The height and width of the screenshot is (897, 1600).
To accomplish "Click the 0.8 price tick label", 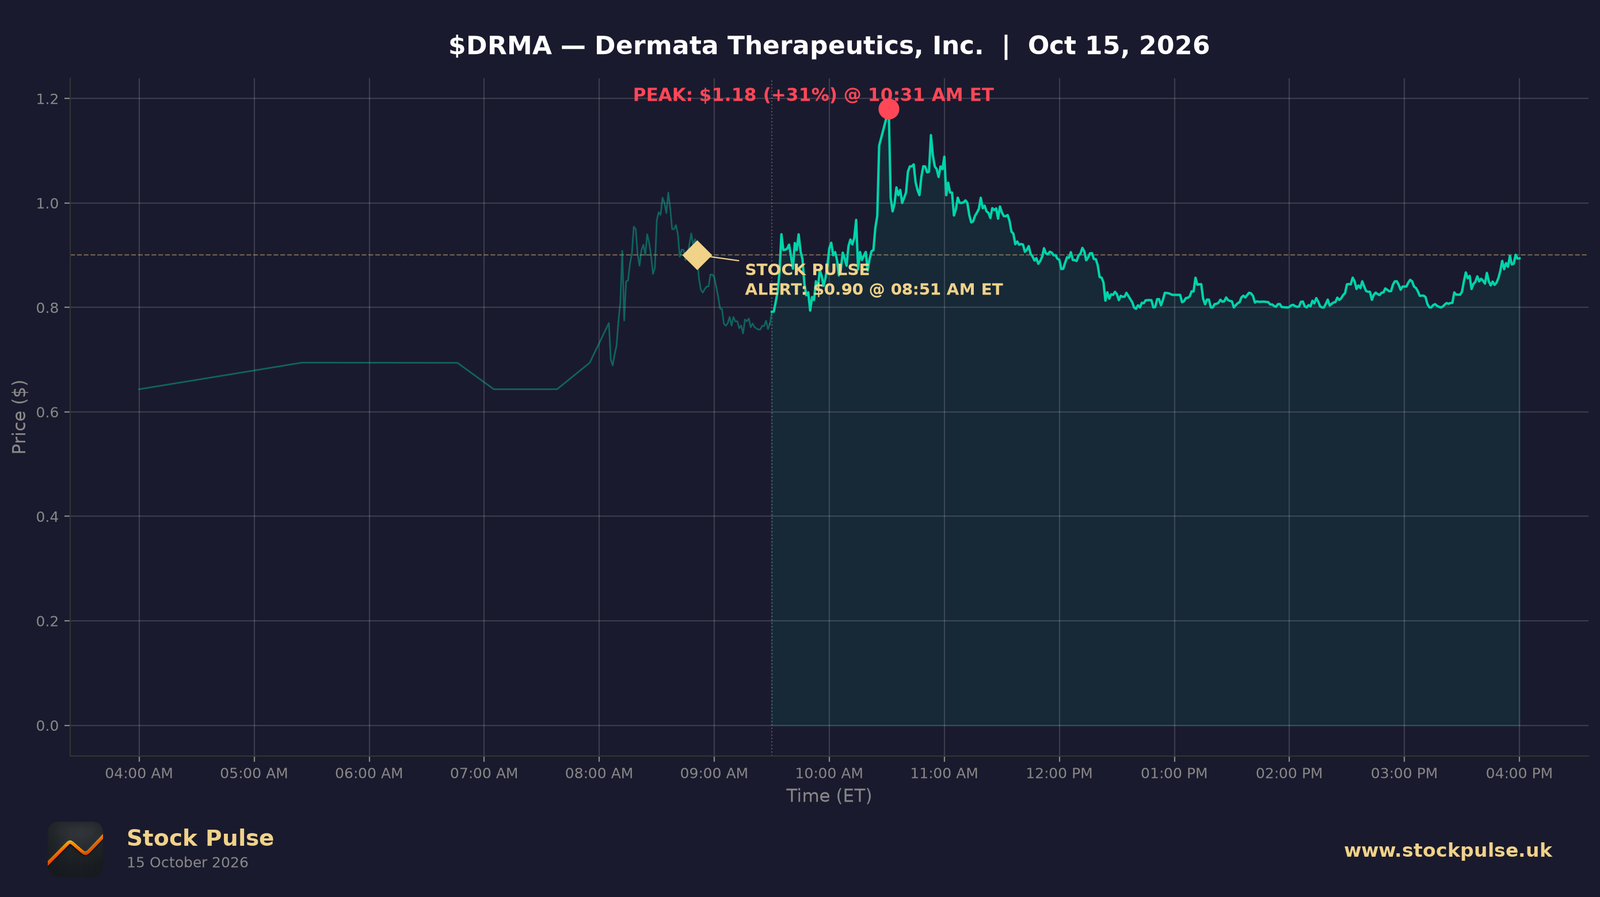I will 48,308.
